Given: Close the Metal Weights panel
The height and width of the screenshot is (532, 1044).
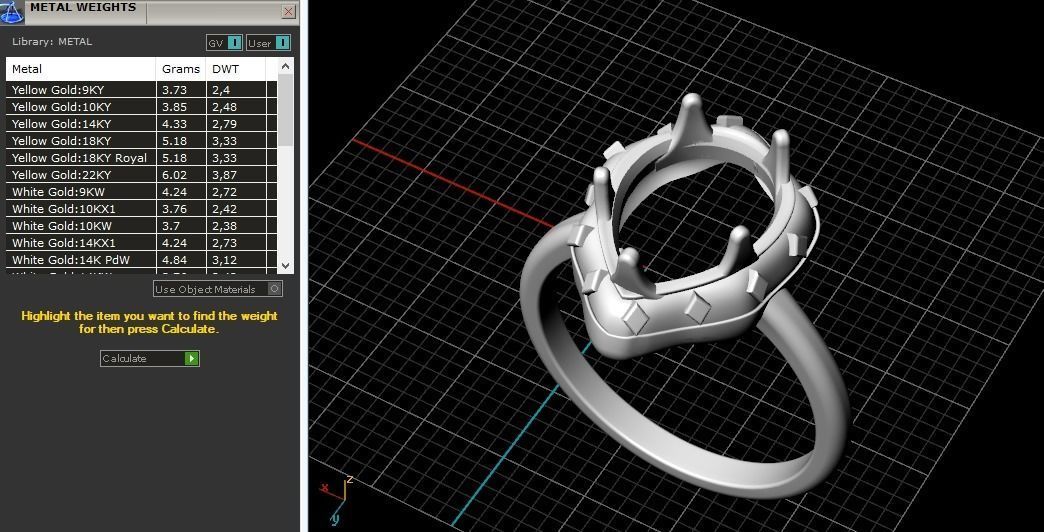Looking at the screenshot, I should click(288, 11).
